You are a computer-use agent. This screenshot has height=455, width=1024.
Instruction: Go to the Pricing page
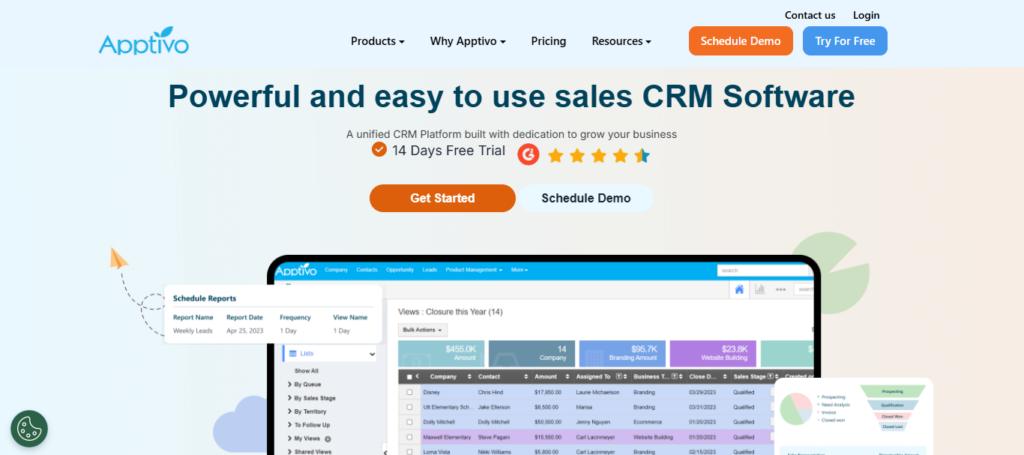coord(549,41)
